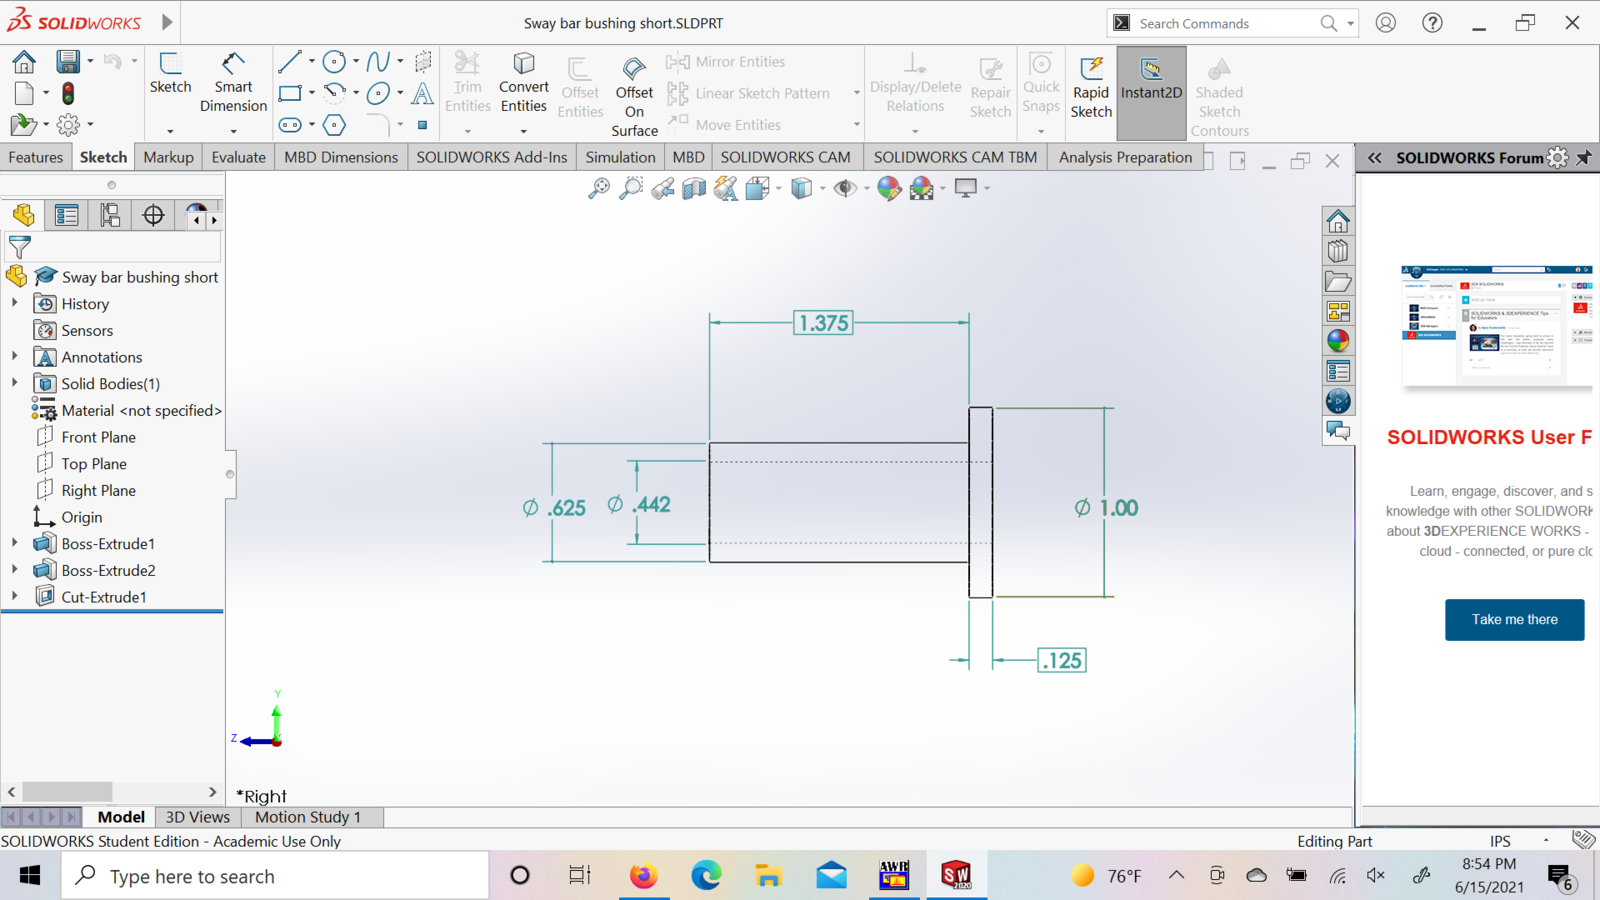Click the Sketch tool icon

(x=170, y=73)
